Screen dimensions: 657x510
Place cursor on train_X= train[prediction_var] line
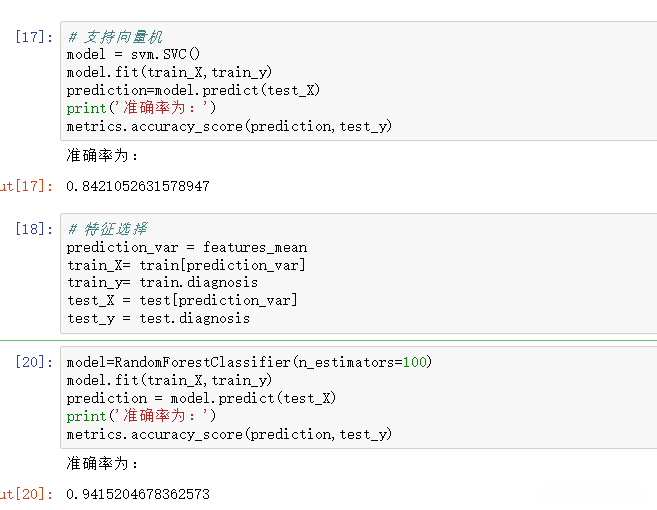pyautogui.click(x=186, y=265)
